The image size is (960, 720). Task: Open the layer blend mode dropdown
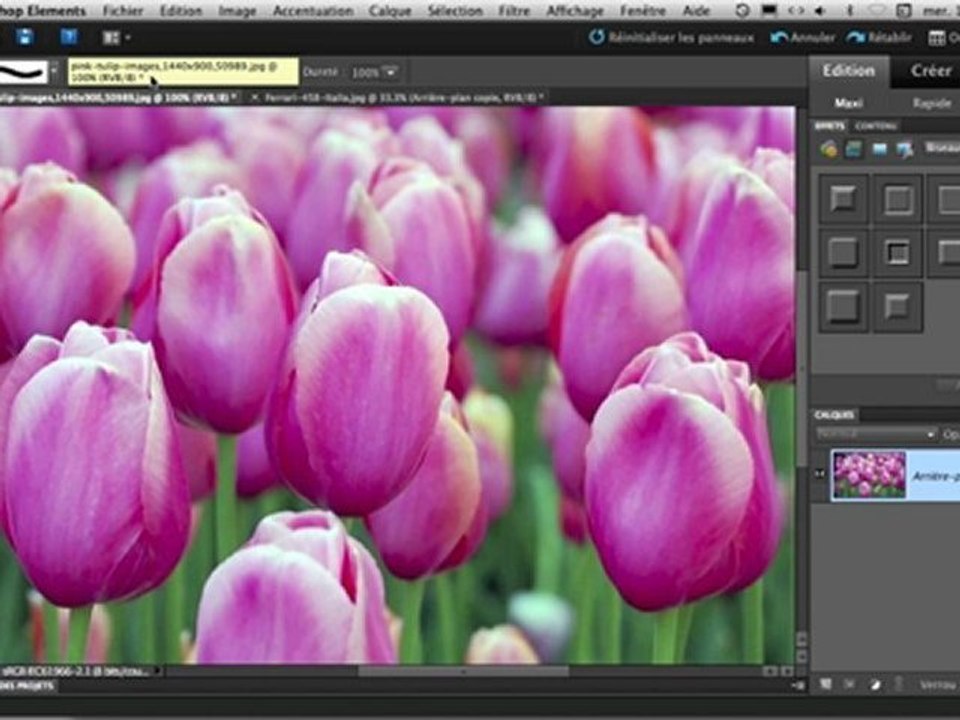pyautogui.click(x=877, y=434)
